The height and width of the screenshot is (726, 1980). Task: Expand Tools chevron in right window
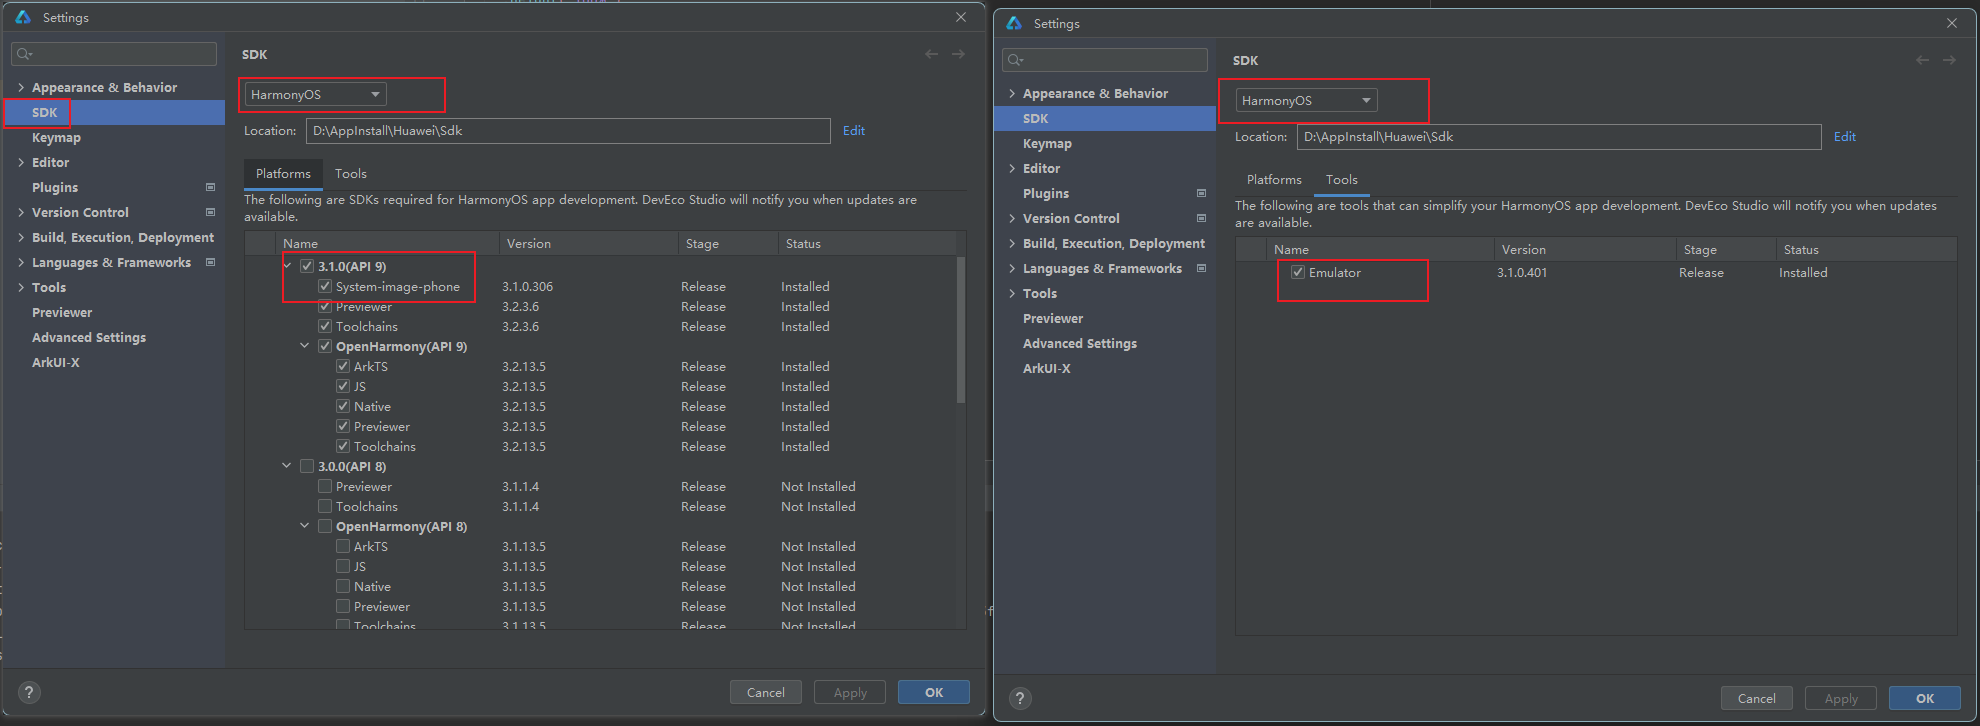[1012, 293]
